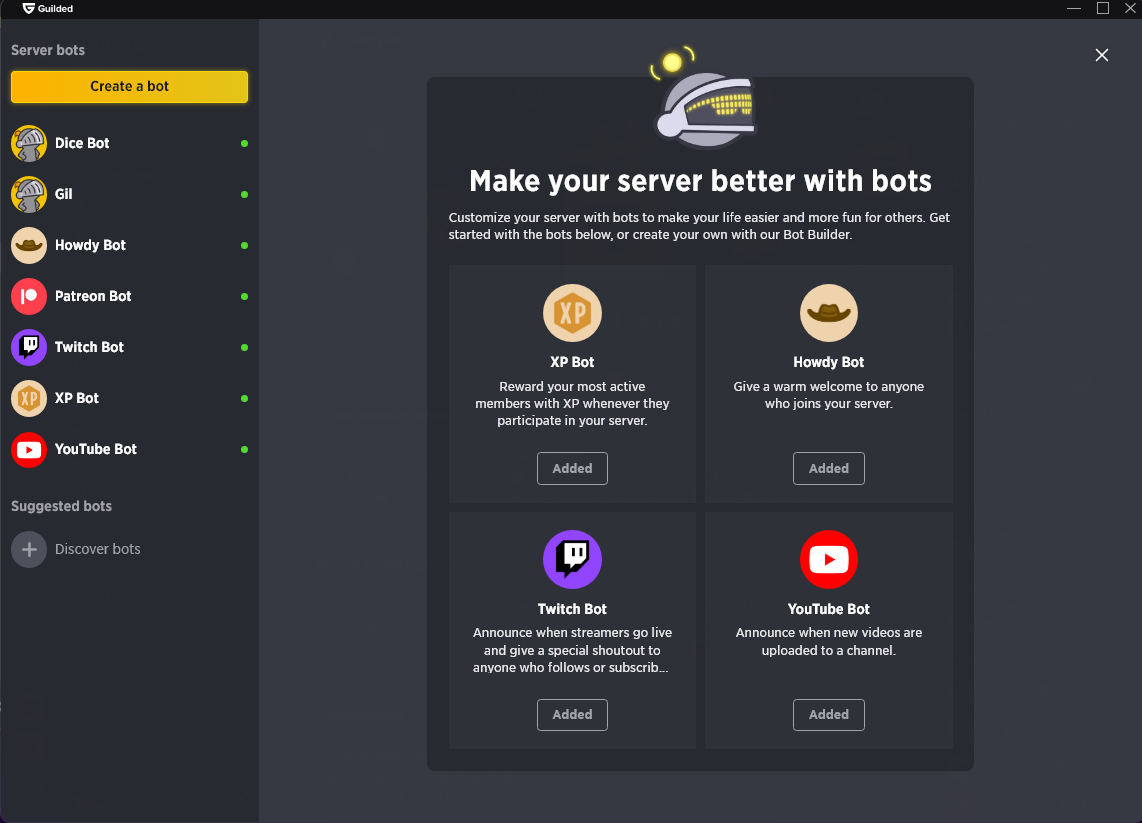Image resolution: width=1142 pixels, height=823 pixels.
Task: Click sidebar XP Bot green status dot
Action: point(245,398)
